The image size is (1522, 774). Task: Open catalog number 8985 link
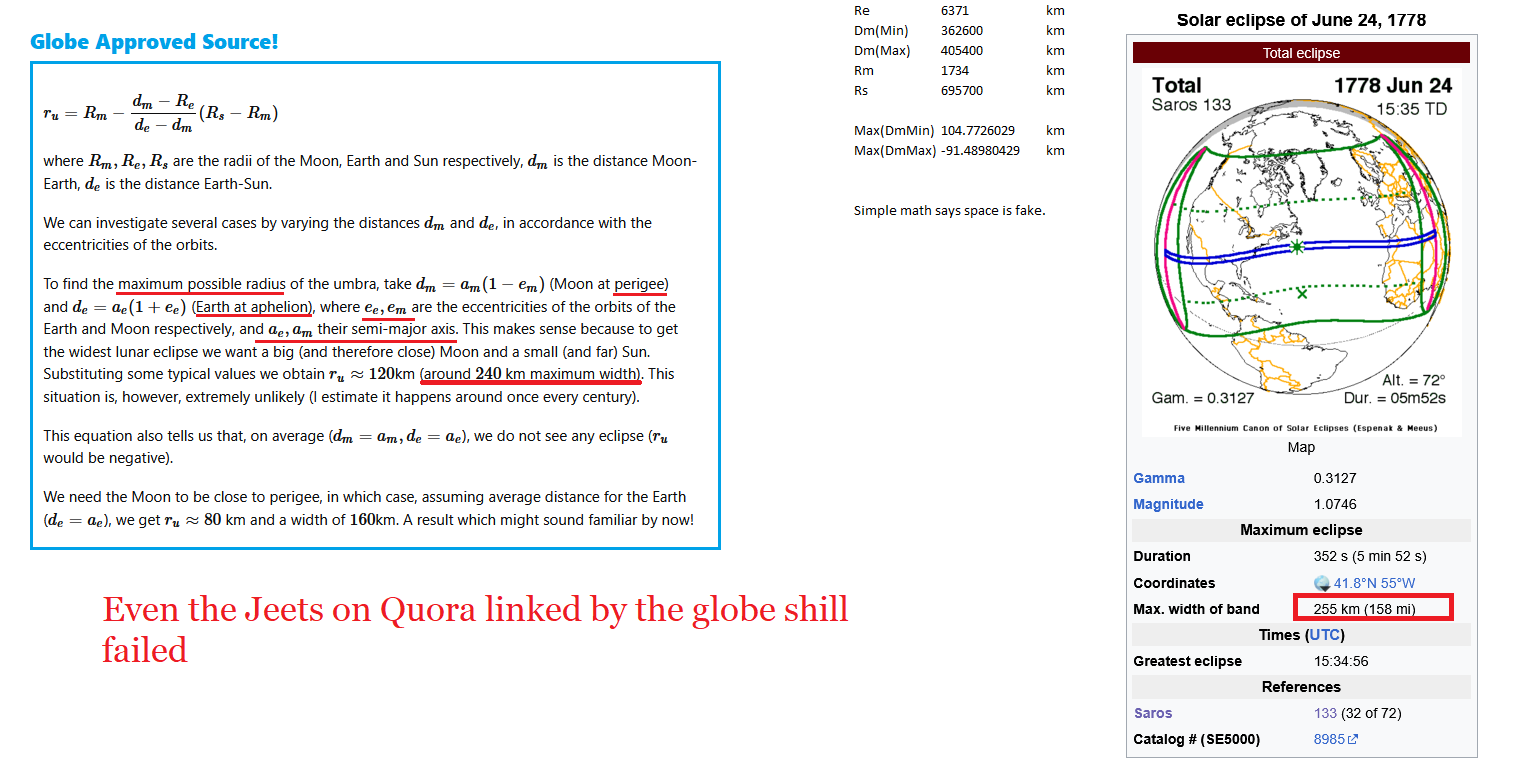pyautogui.click(x=1329, y=740)
